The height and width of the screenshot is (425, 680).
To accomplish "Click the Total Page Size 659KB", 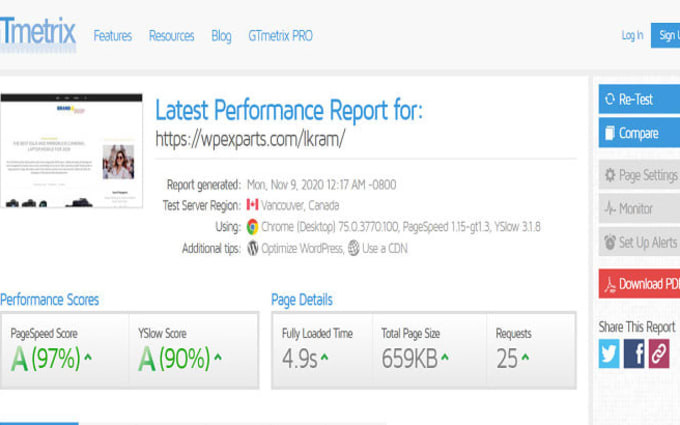I will (409, 359).
